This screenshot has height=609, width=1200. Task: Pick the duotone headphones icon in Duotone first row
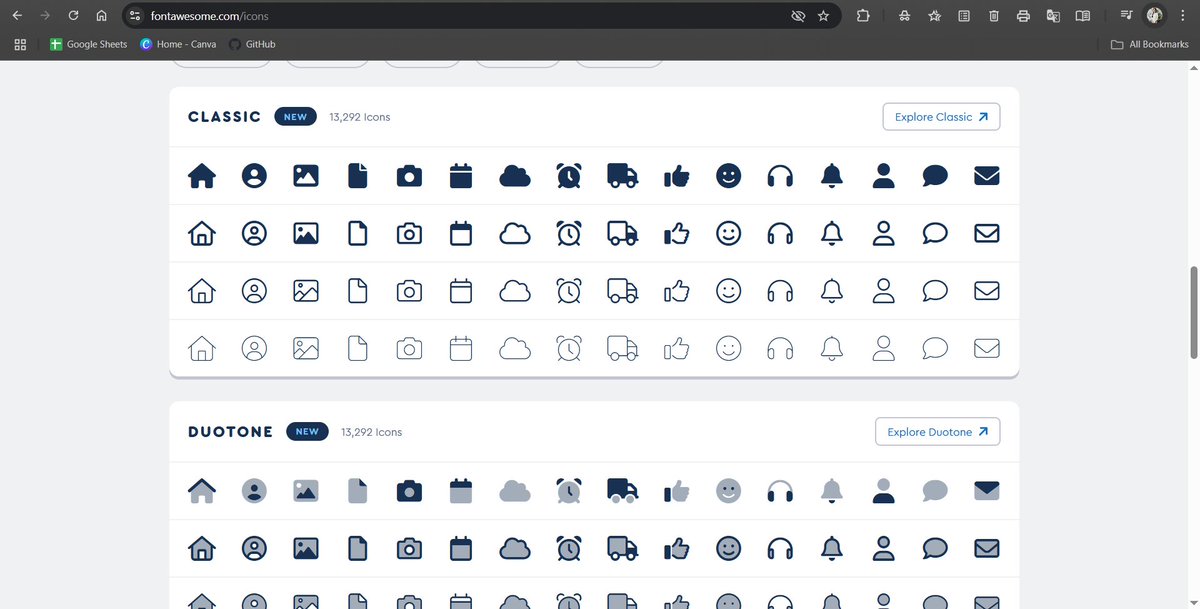(x=780, y=491)
